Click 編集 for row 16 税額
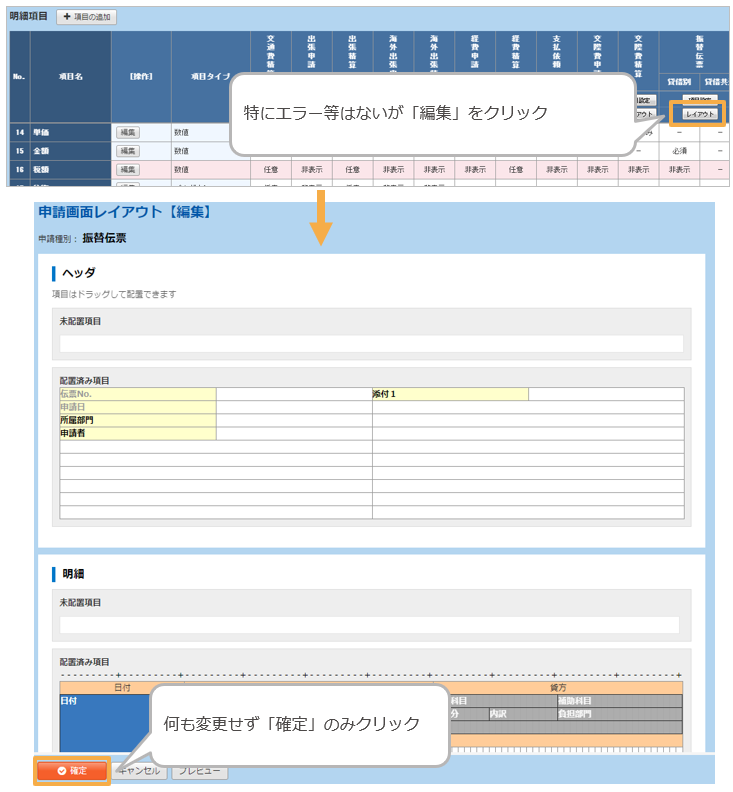Screen dimensions: 733x792 click(128, 170)
